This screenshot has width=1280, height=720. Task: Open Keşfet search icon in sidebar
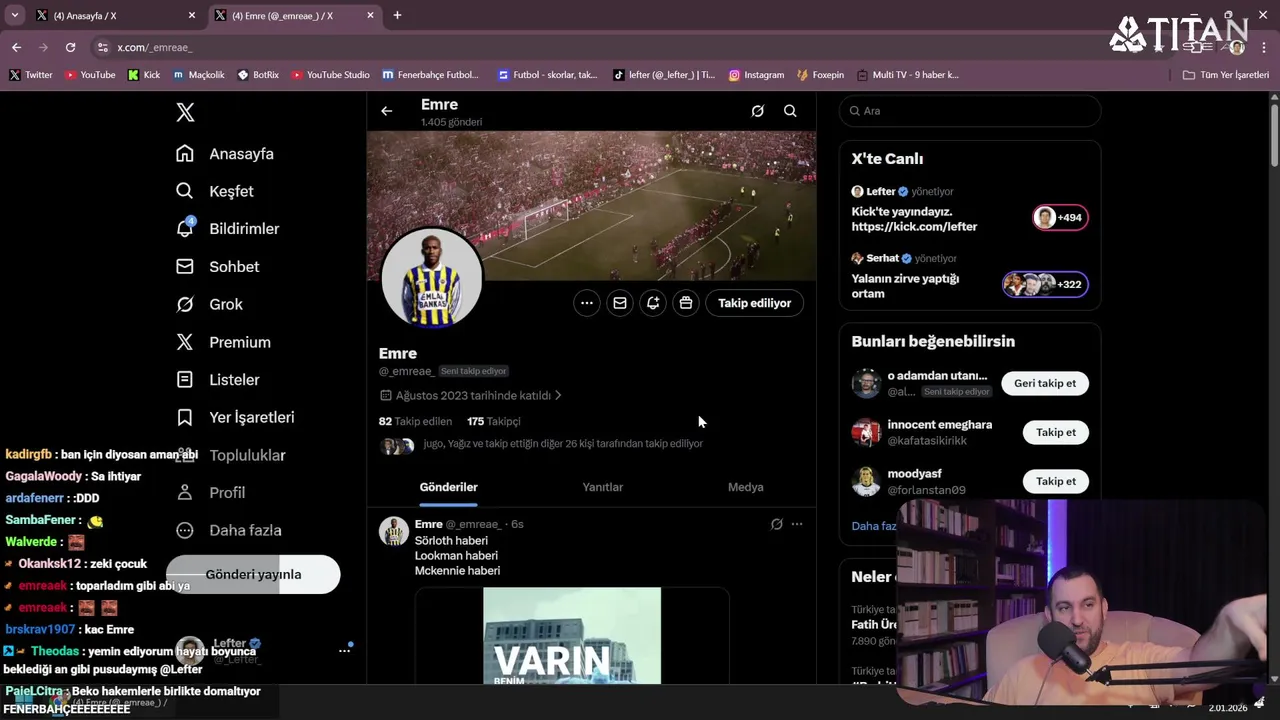185,191
